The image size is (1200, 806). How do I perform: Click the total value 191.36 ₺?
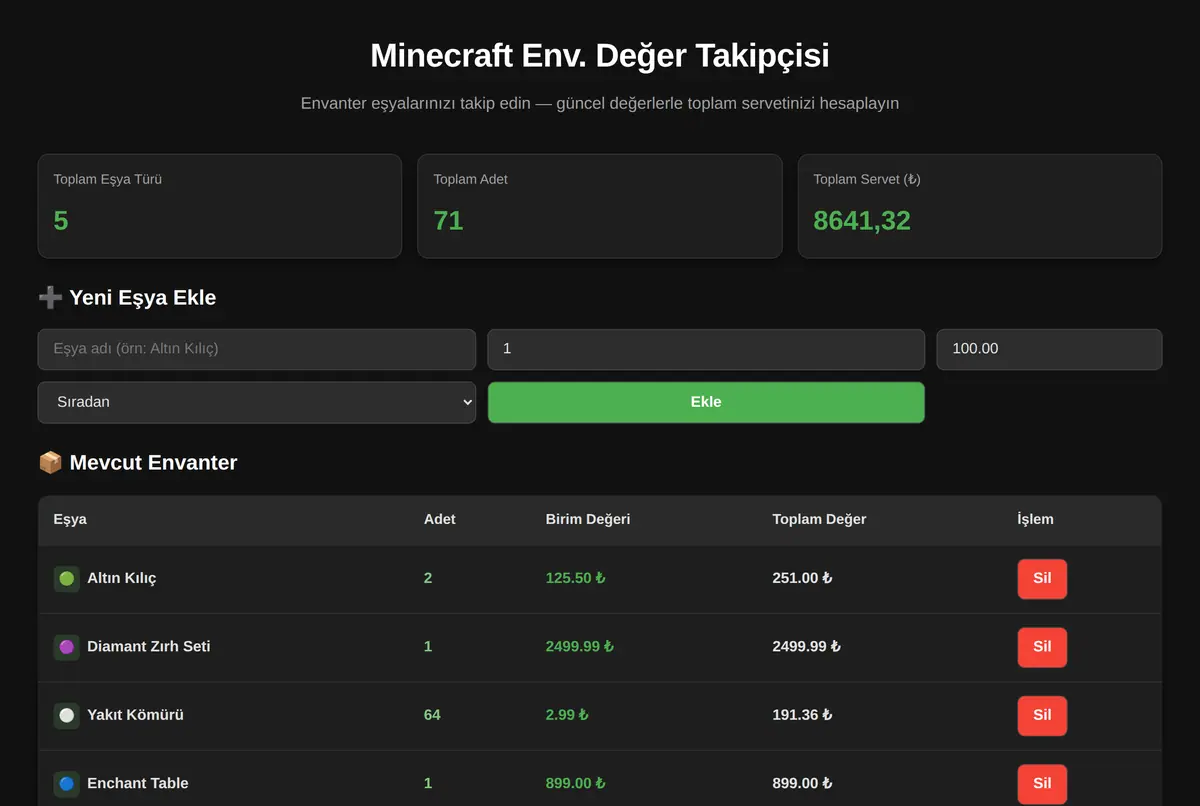coord(802,715)
